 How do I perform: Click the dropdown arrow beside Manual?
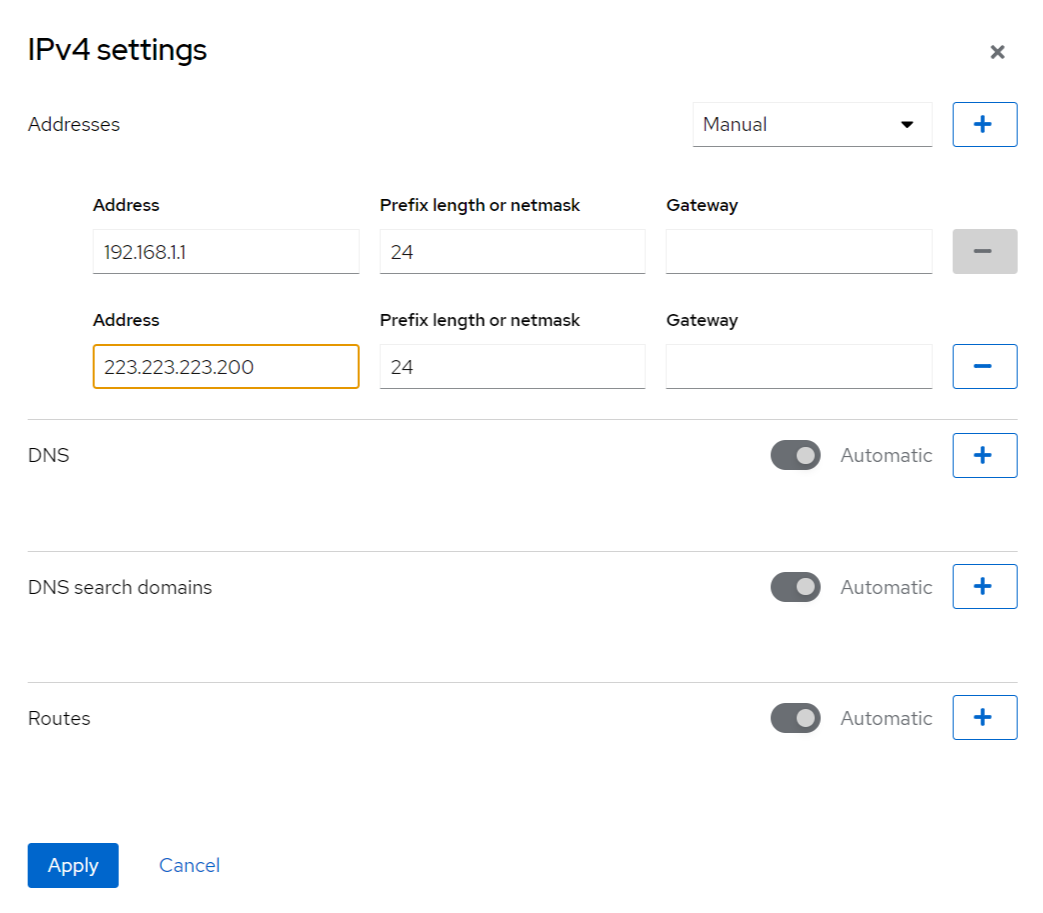[x=907, y=125]
